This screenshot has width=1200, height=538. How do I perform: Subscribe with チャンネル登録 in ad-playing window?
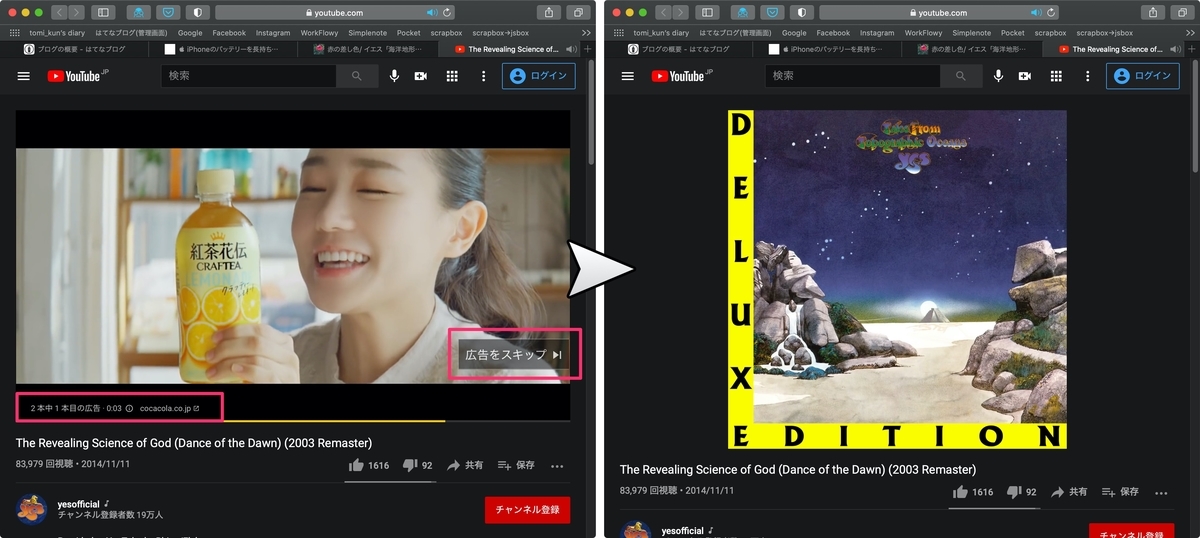coord(527,509)
